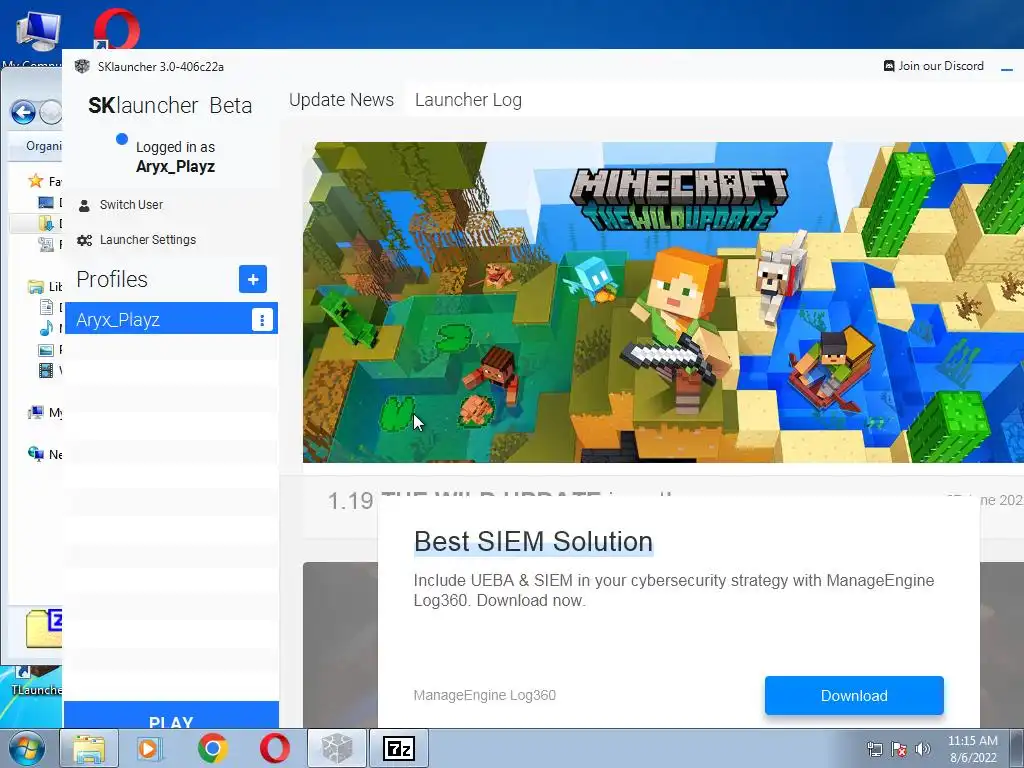Open the Aryx_Playz profile options menu
1024x768 pixels.
point(262,320)
